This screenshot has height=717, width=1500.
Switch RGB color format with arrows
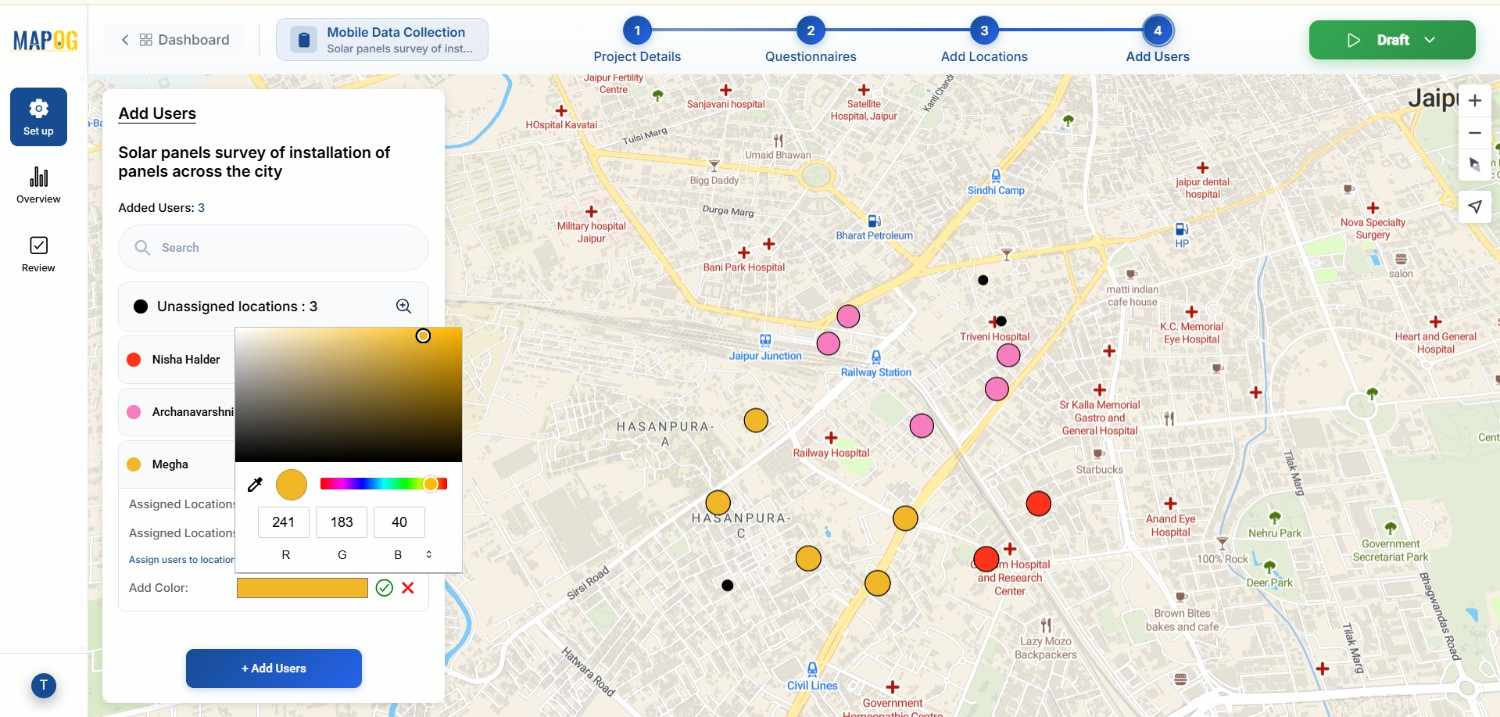[429, 554]
